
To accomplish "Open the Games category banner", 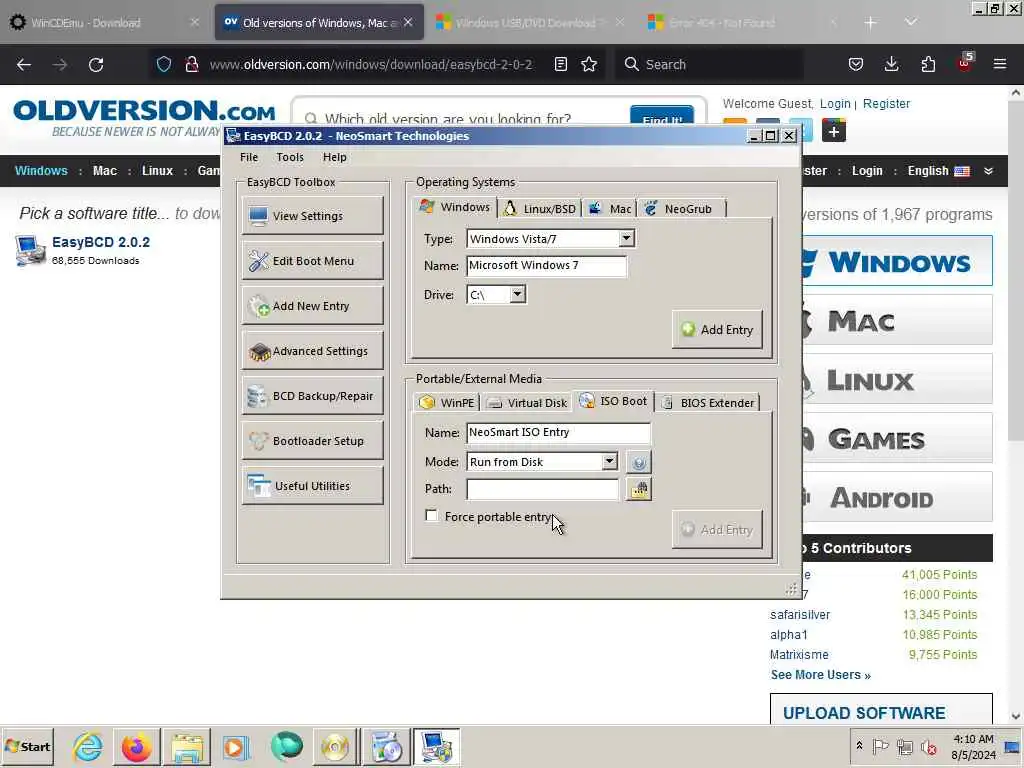I will point(897,440).
